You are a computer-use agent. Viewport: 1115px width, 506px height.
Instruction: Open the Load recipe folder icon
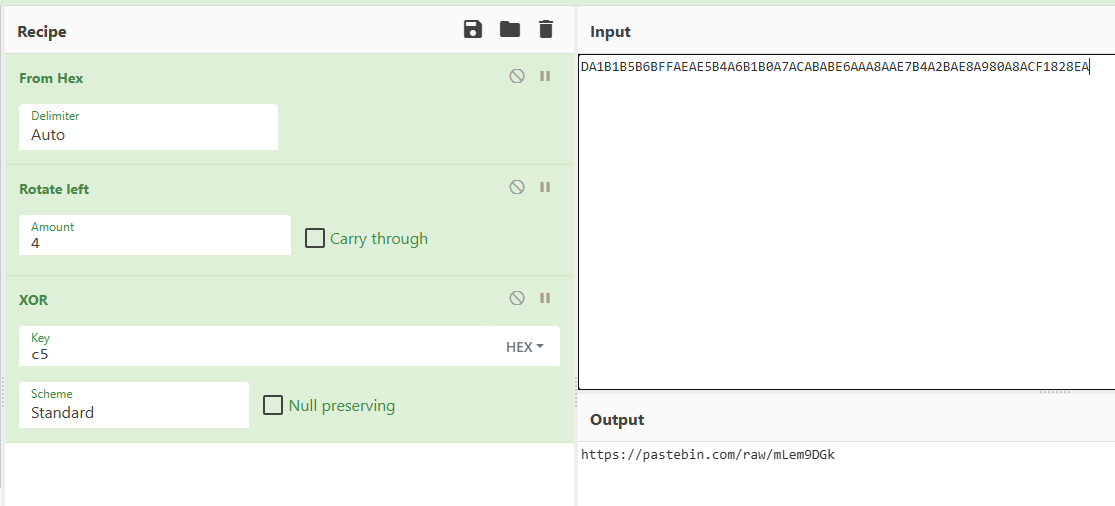510,30
